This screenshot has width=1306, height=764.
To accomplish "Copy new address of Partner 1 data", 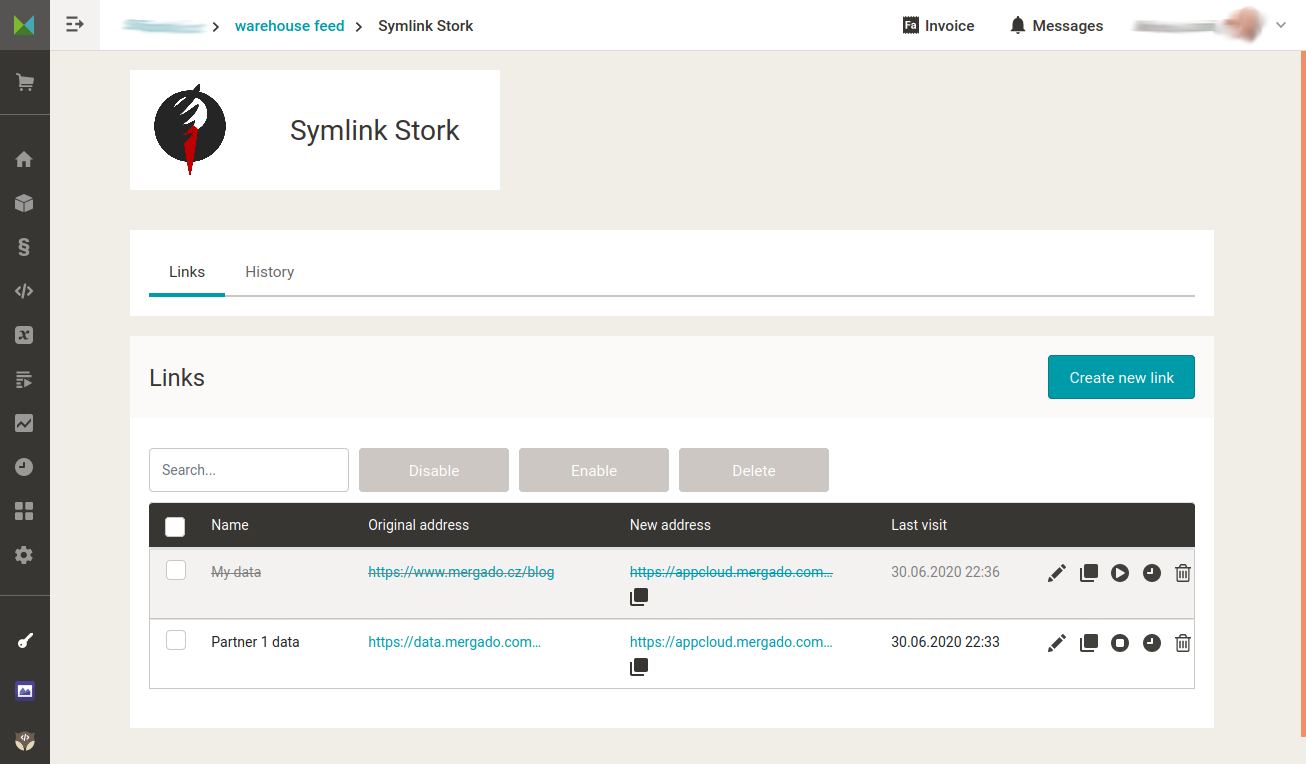I will pos(639,667).
